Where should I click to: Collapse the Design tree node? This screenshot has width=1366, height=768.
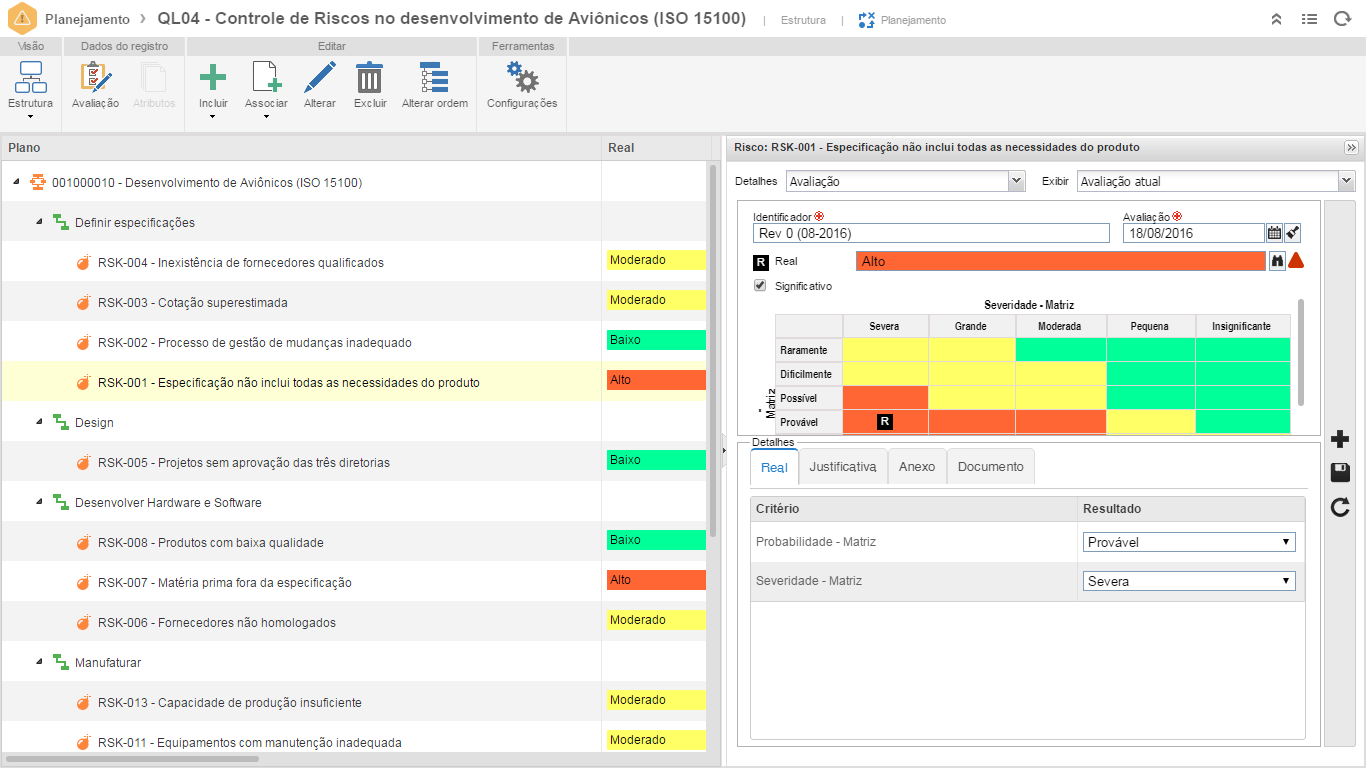pyautogui.click(x=40, y=422)
